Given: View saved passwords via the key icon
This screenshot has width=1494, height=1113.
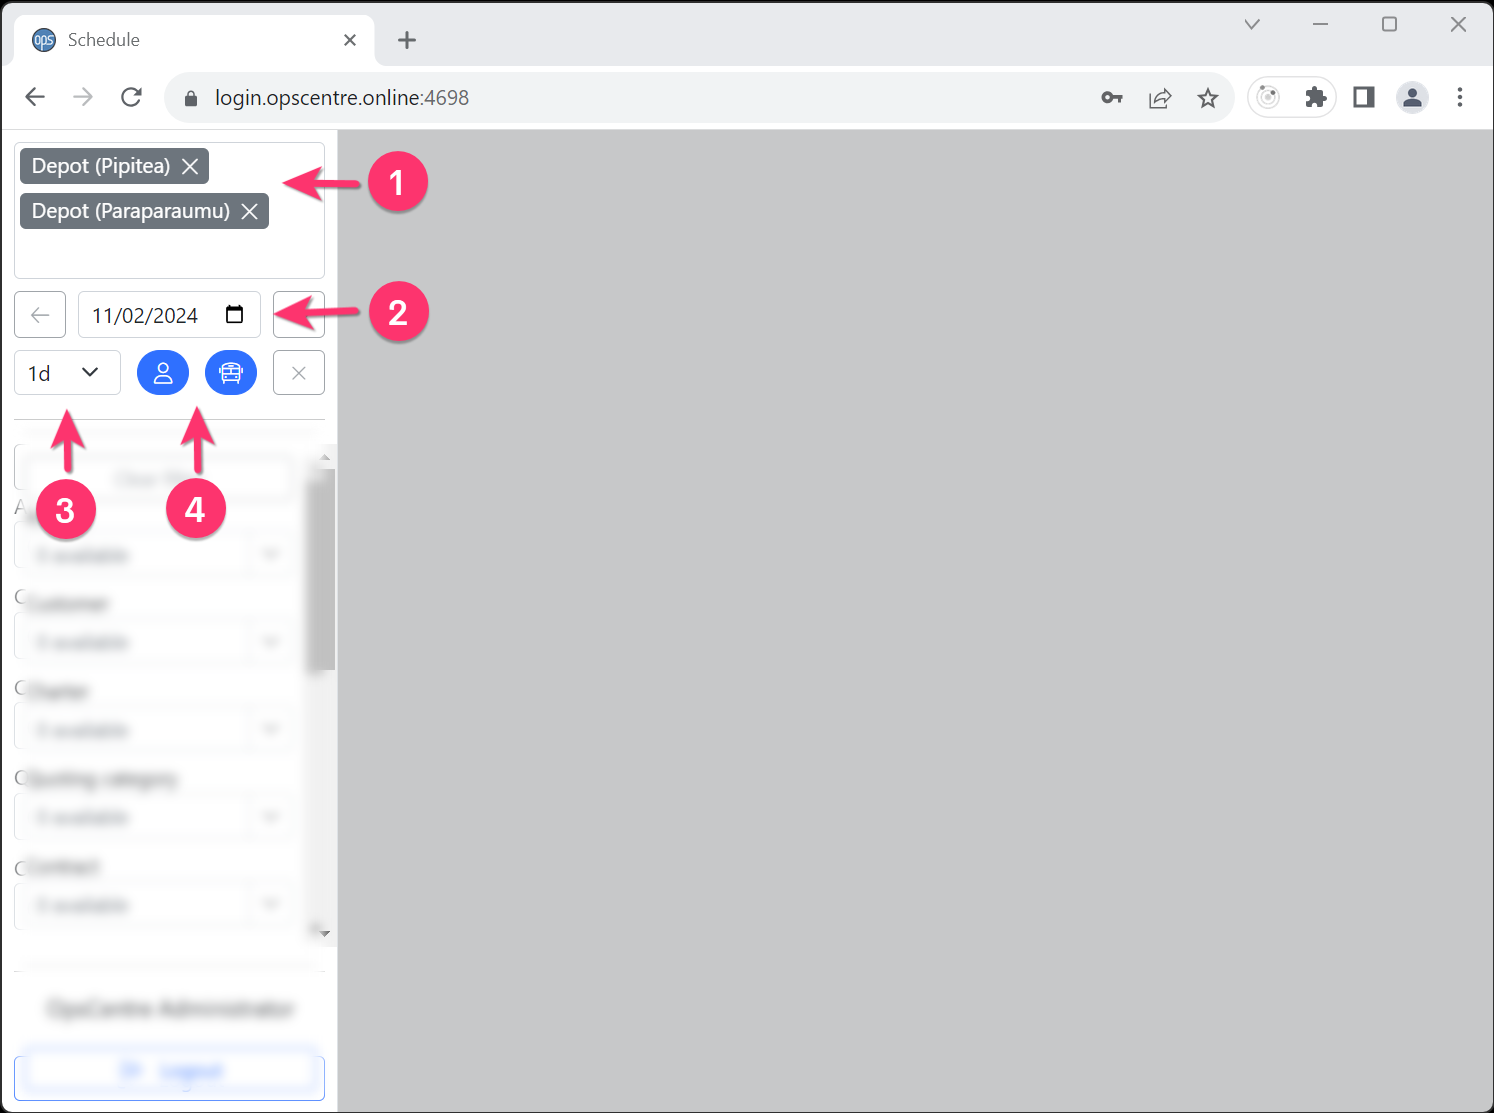Looking at the screenshot, I should coord(1111,97).
